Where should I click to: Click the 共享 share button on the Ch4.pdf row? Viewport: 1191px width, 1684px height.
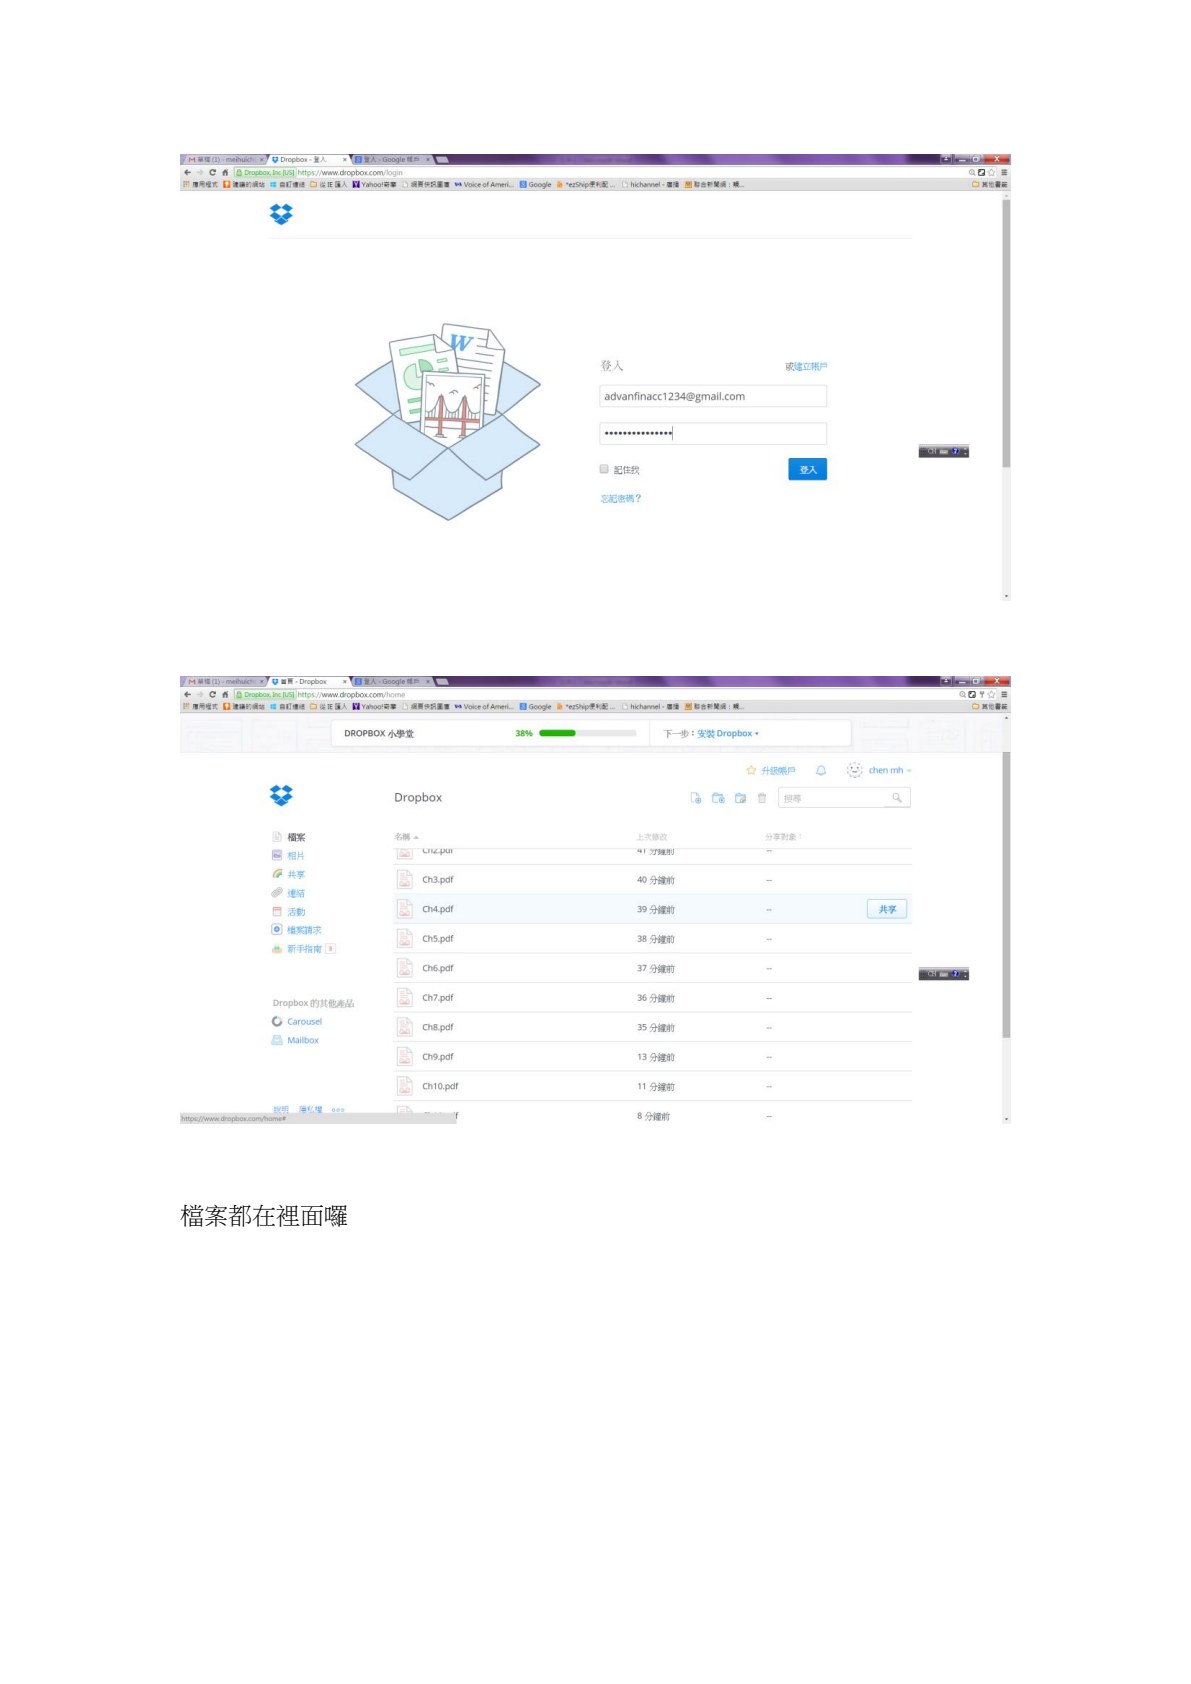click(x=887, y=909)
